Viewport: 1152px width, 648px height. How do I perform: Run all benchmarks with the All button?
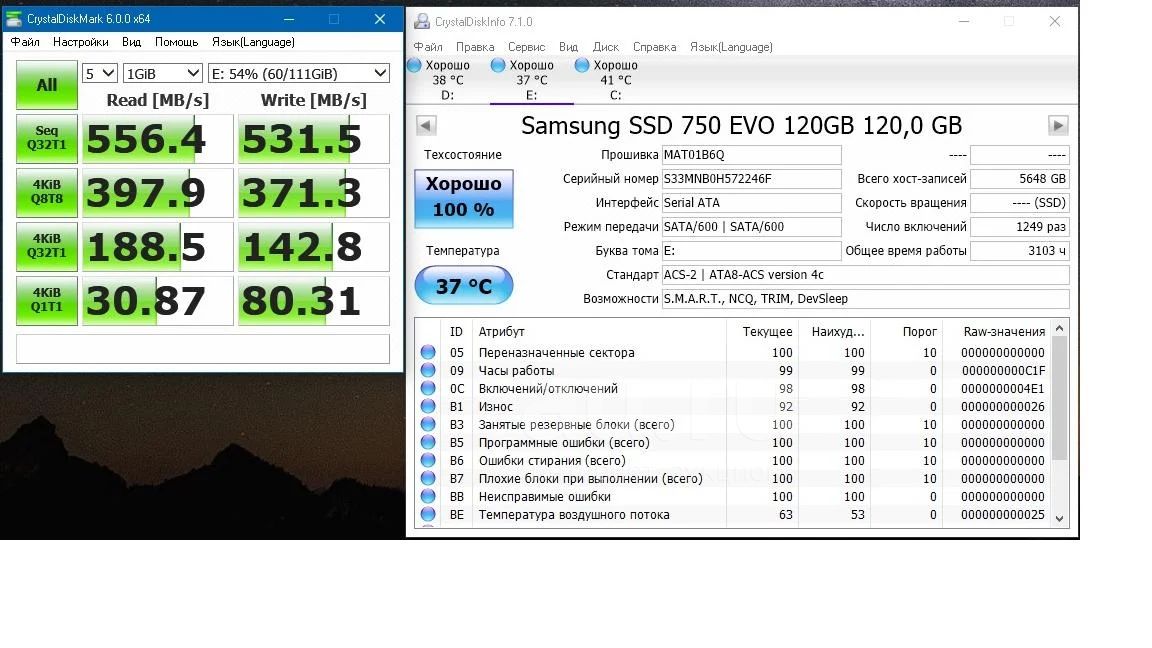[47, 84]
